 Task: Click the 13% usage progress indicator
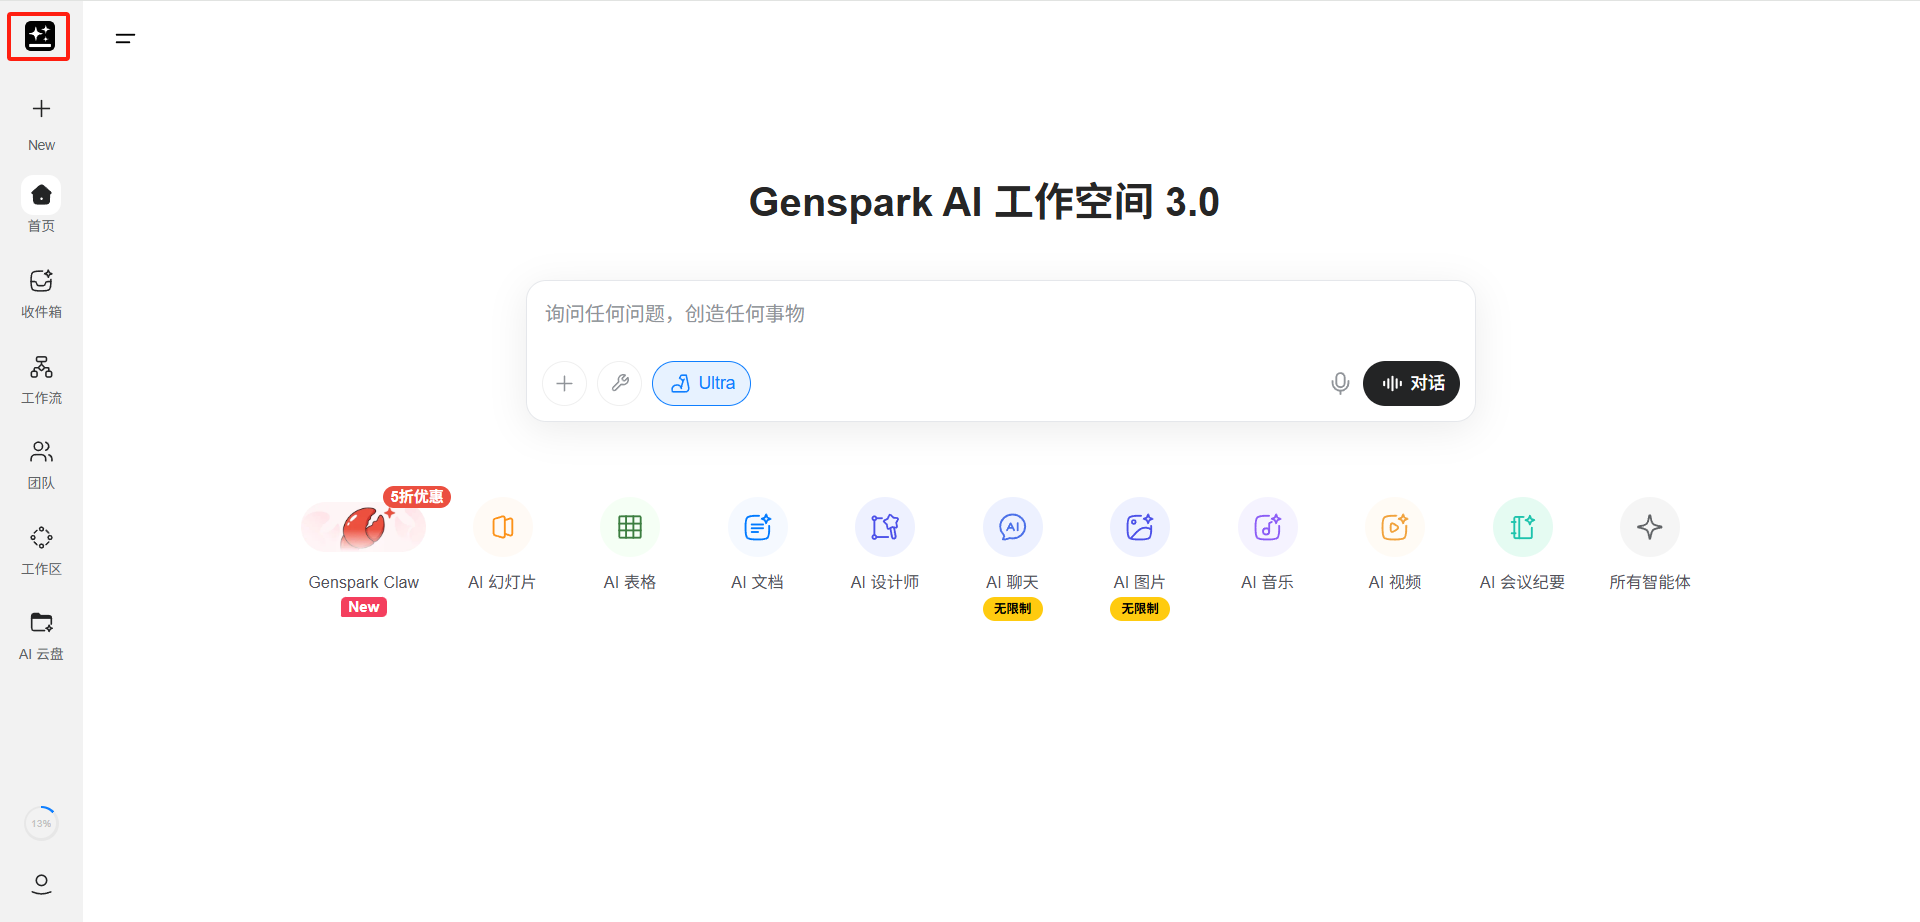(x=41, y=823)
